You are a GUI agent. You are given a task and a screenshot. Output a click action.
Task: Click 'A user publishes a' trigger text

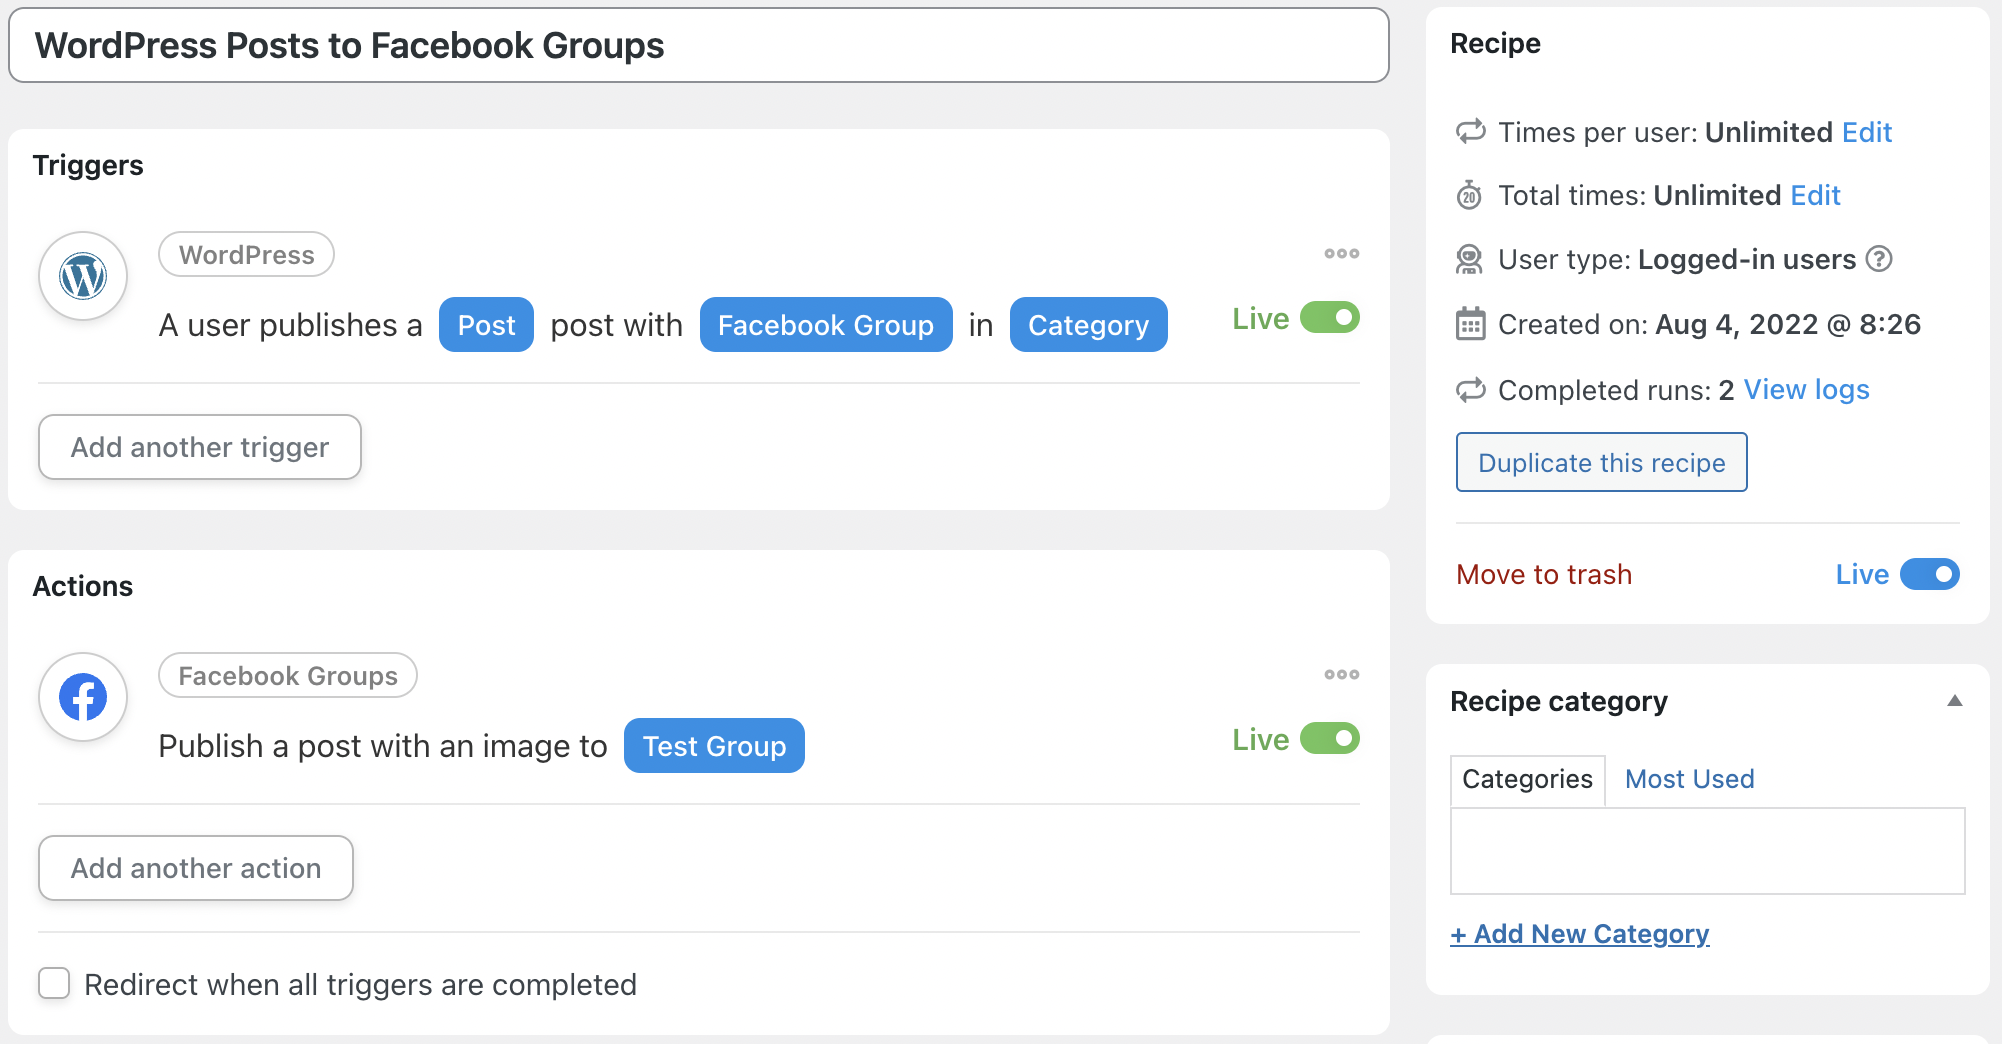click(290, 325)
